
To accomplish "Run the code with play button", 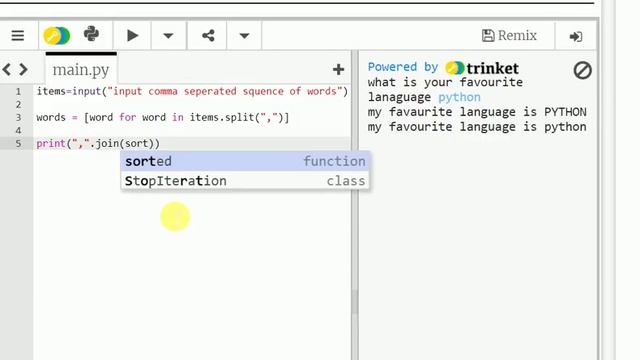I will [x=132, y=36].
